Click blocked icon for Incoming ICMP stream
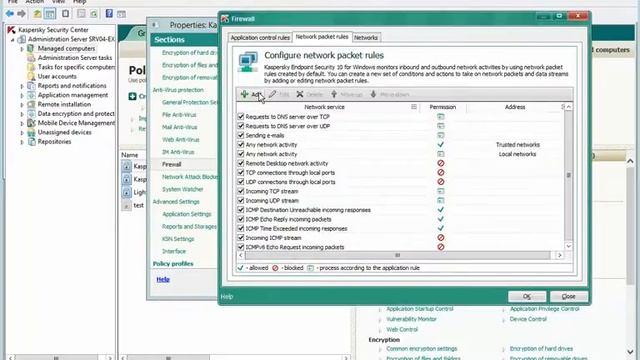This screenshot has height=360, width=640. pyautogui.click(x=440, y=238)
